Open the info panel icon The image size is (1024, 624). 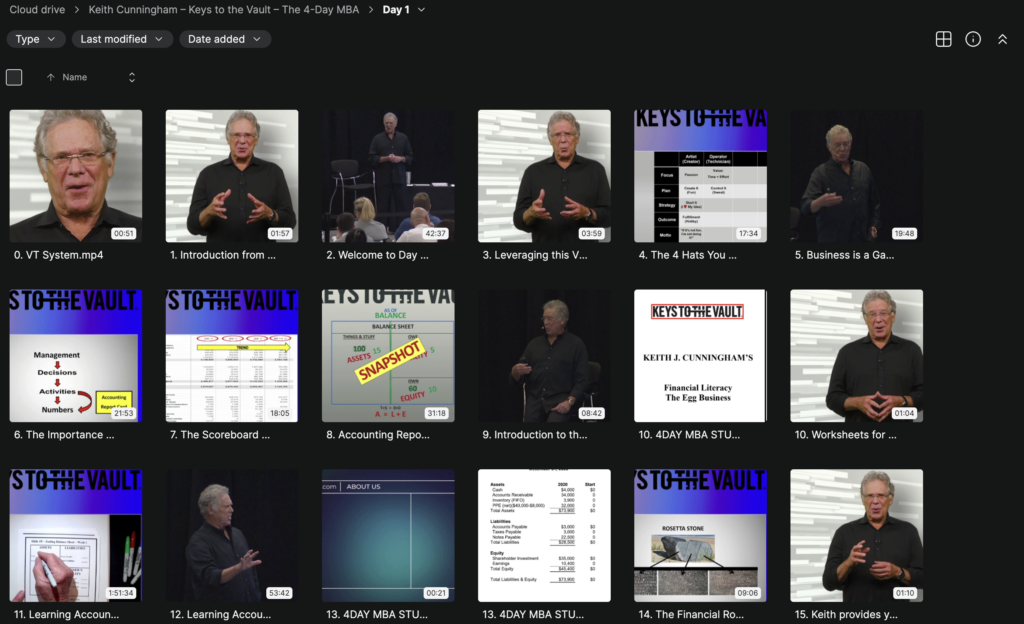[x=973, y=39]
